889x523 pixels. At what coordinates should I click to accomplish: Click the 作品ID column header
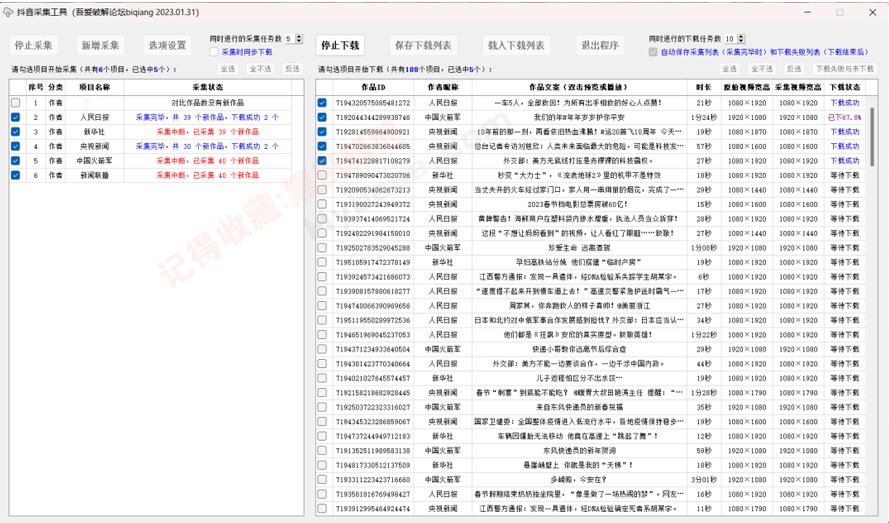tap(372, 87)
